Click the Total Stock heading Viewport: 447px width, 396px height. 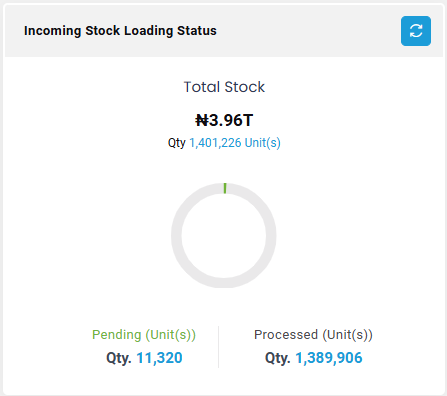224,87
